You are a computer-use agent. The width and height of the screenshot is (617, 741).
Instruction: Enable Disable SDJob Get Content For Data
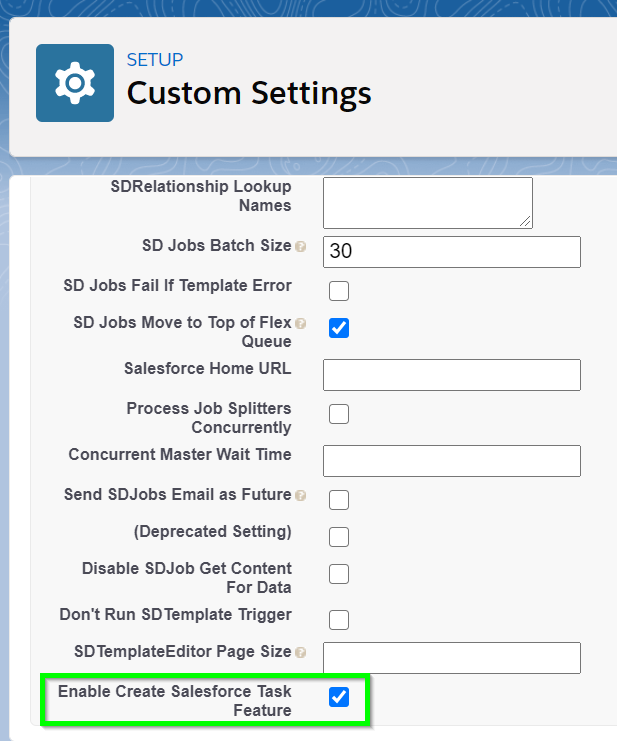pyautogui.click(x=339, y=574)
